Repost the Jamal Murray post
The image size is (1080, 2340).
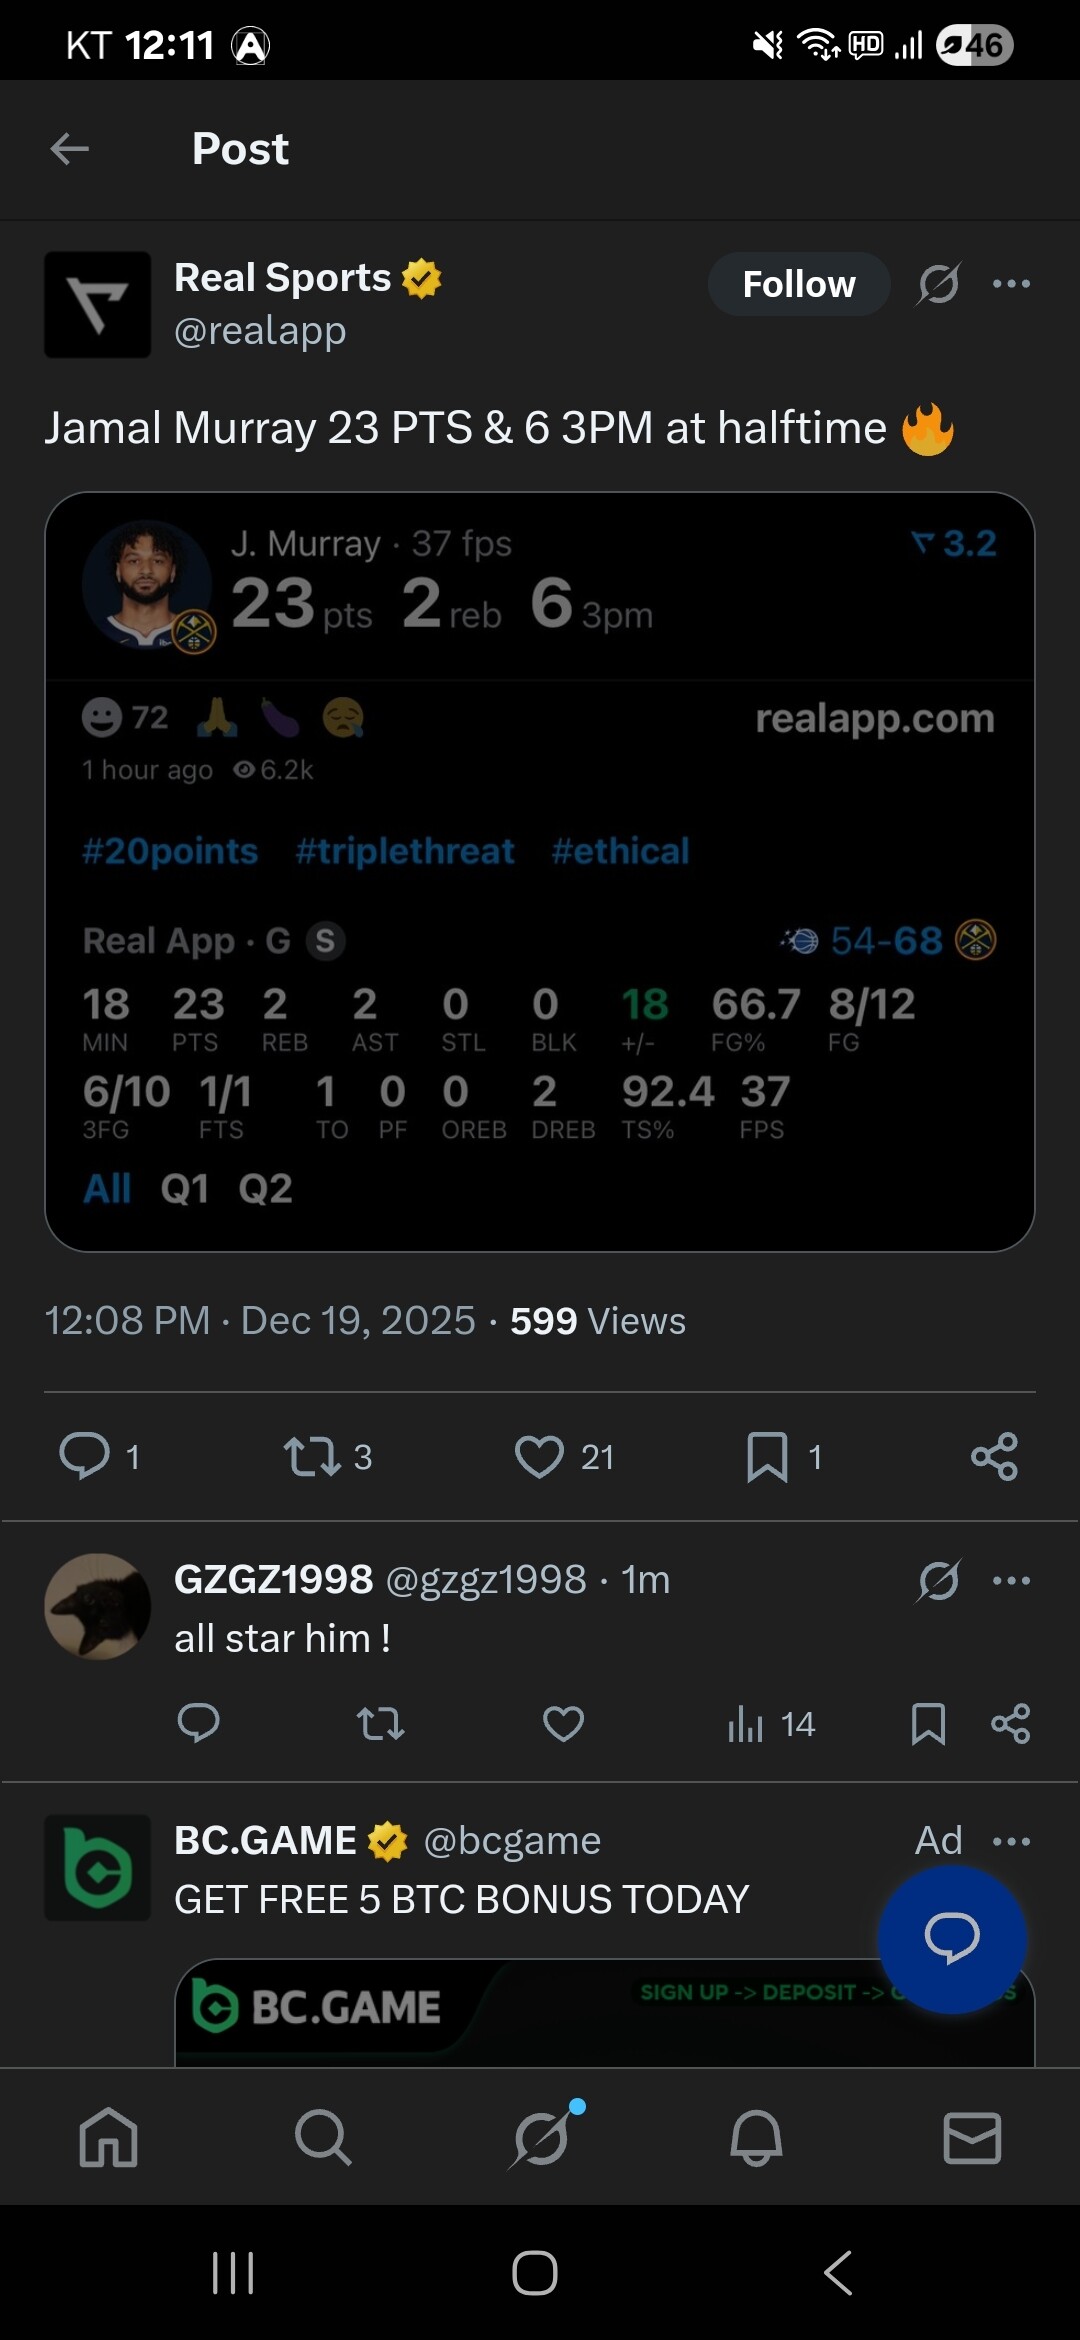point(312,1456)
